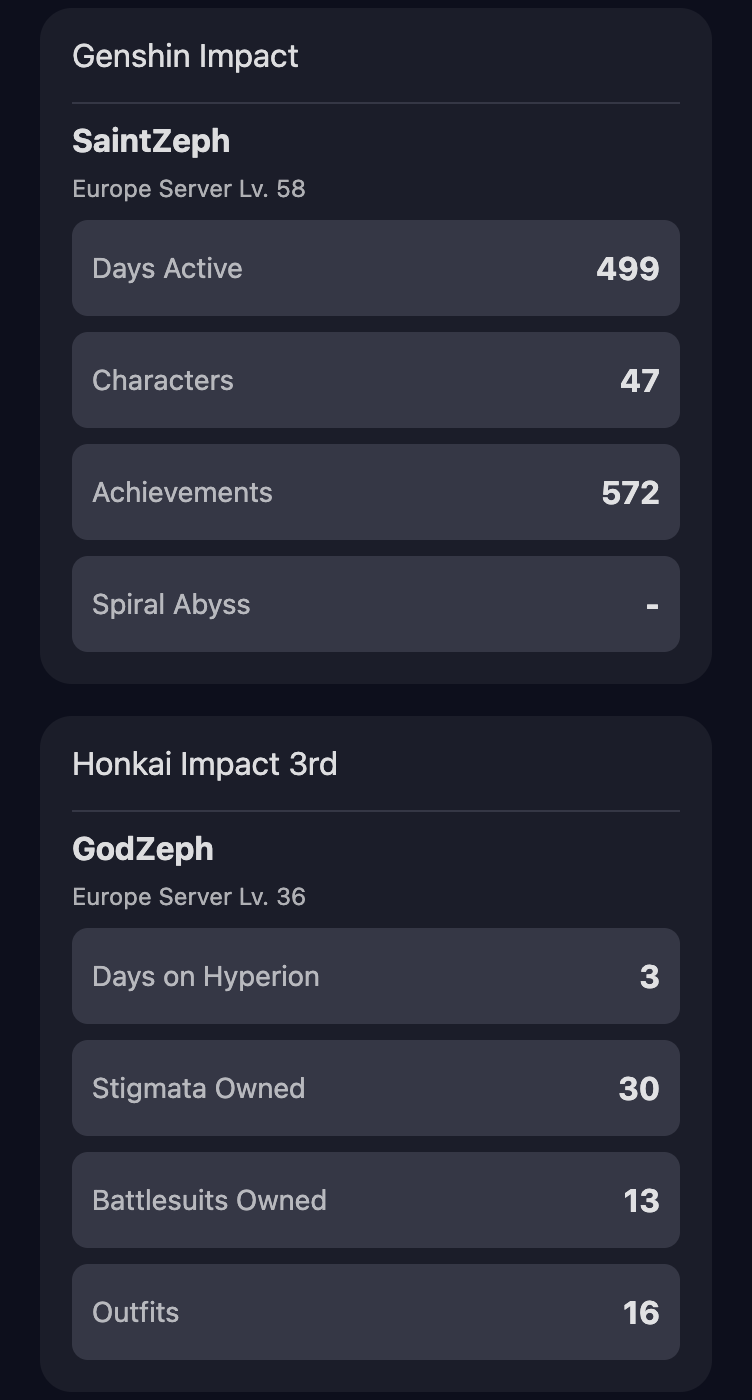The height and width of the screenshot is (1400, 752).
Task: Click the Genshin Impact card title
Action: (x=185, y=56)
